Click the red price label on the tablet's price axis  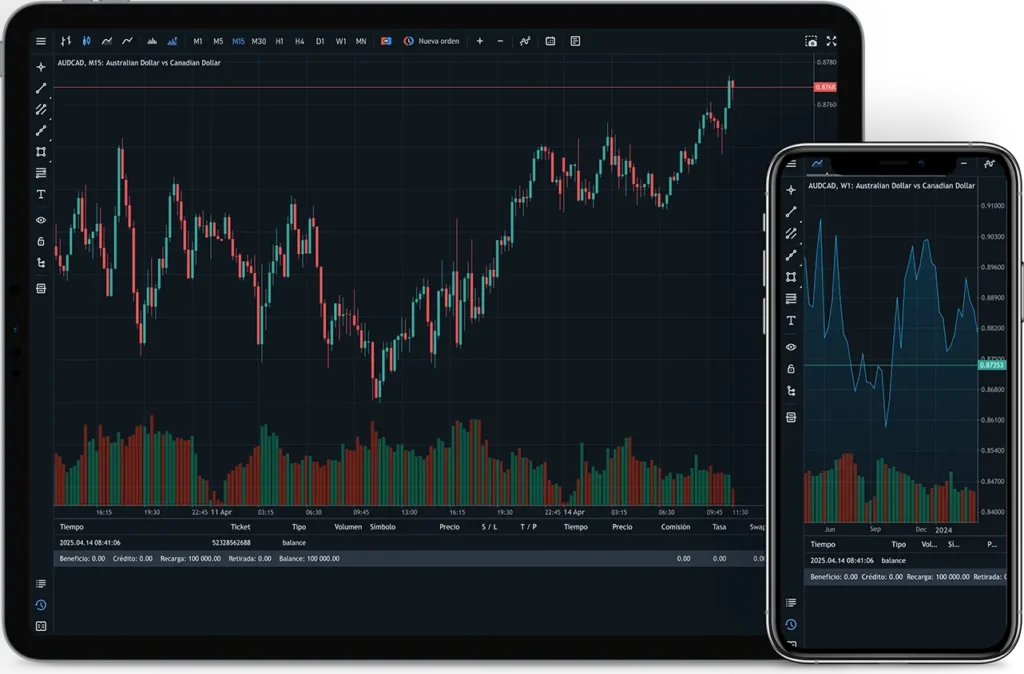click(x=825, y=87)
